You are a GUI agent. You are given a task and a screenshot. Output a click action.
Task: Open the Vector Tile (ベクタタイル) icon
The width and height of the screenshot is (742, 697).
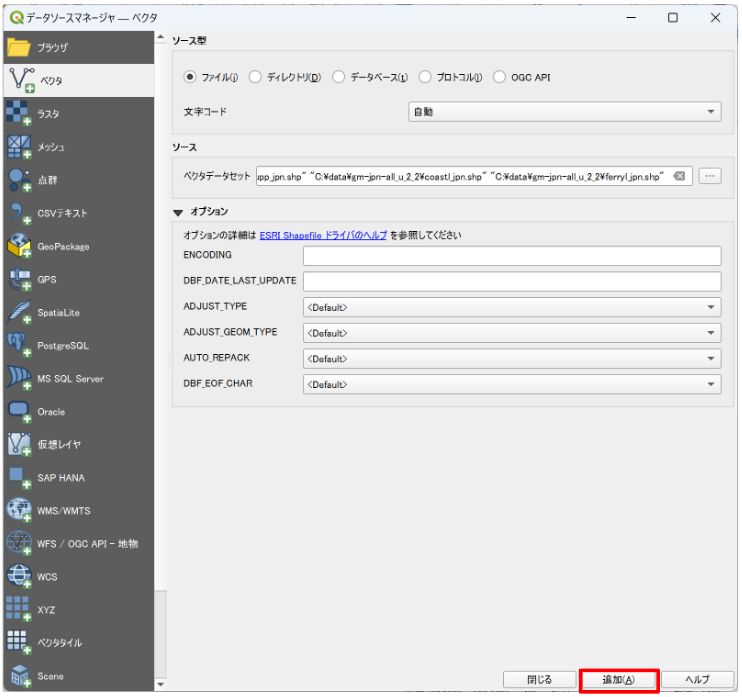19,643
